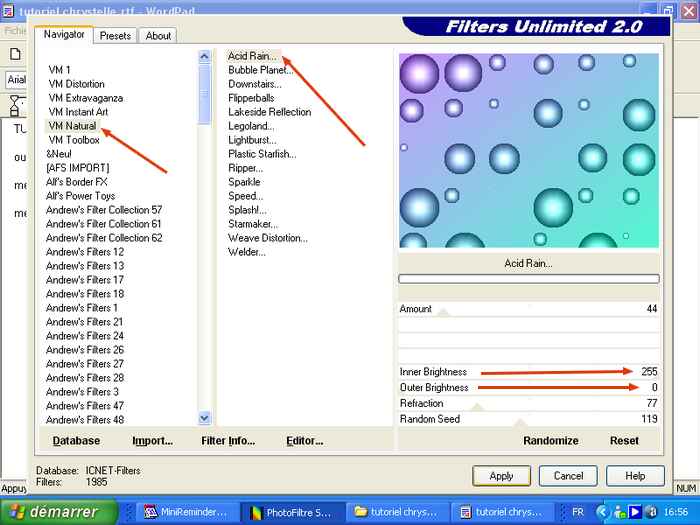Select Alf's Border FX category

tap(76, 182)
